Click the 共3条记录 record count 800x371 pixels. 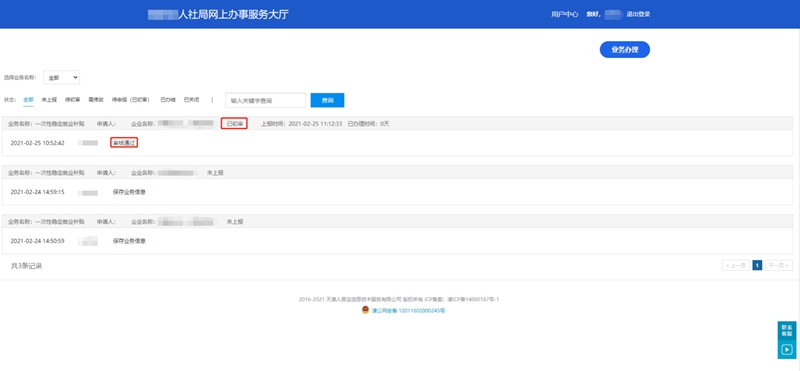pyautogui.click(x=27, y=266)
